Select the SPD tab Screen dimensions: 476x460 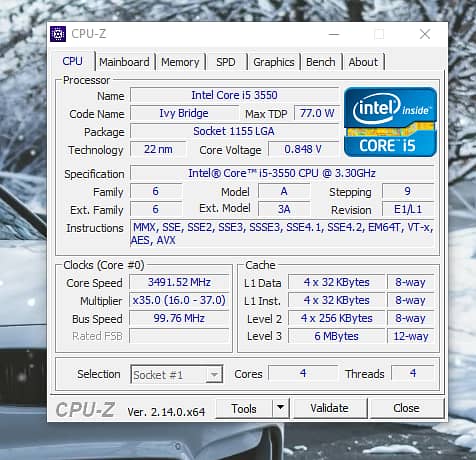226,62
